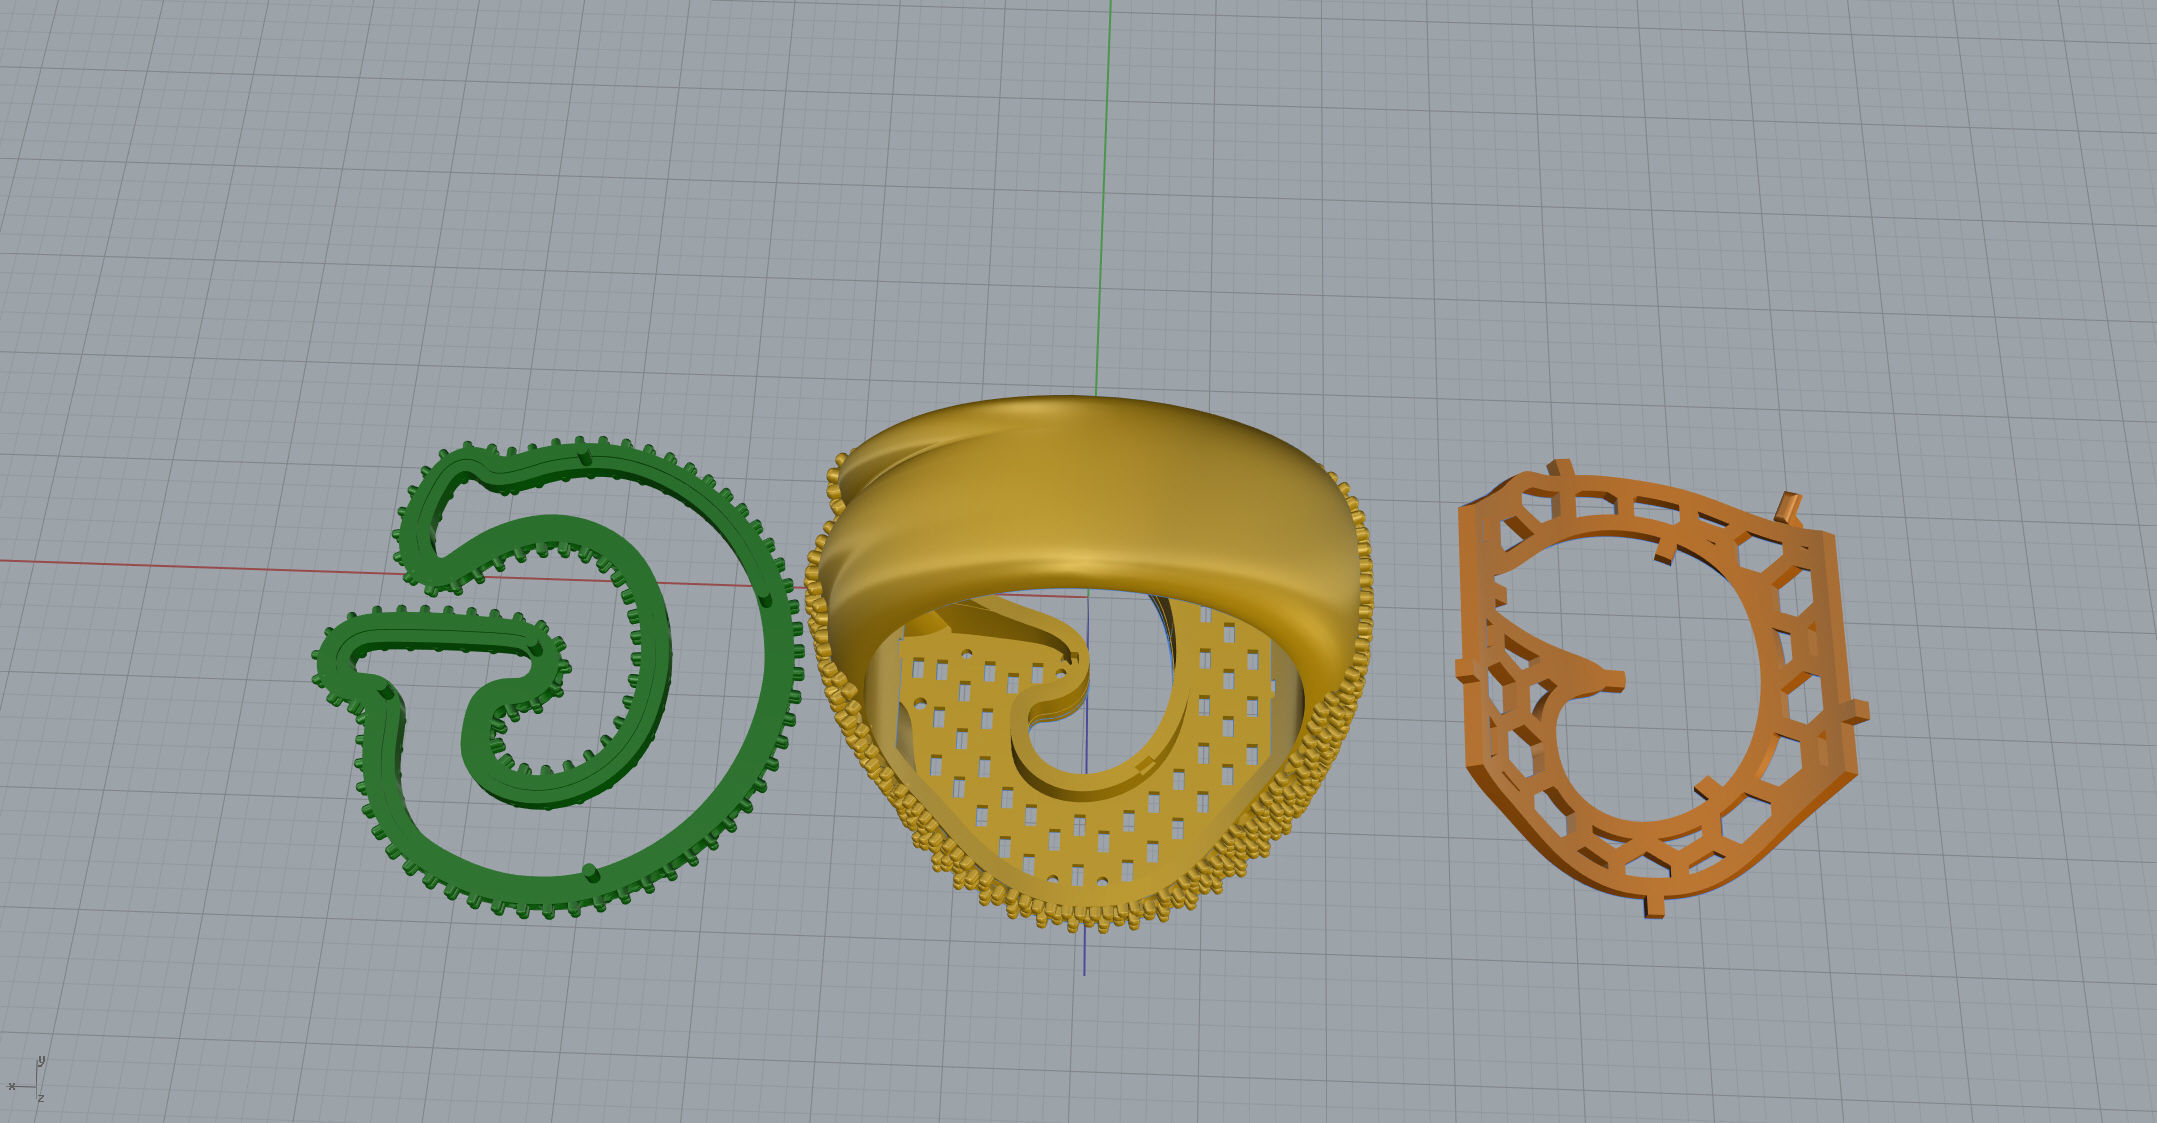
Task: Click the z label of axis icon
Action: click(x=41, y=1099)
